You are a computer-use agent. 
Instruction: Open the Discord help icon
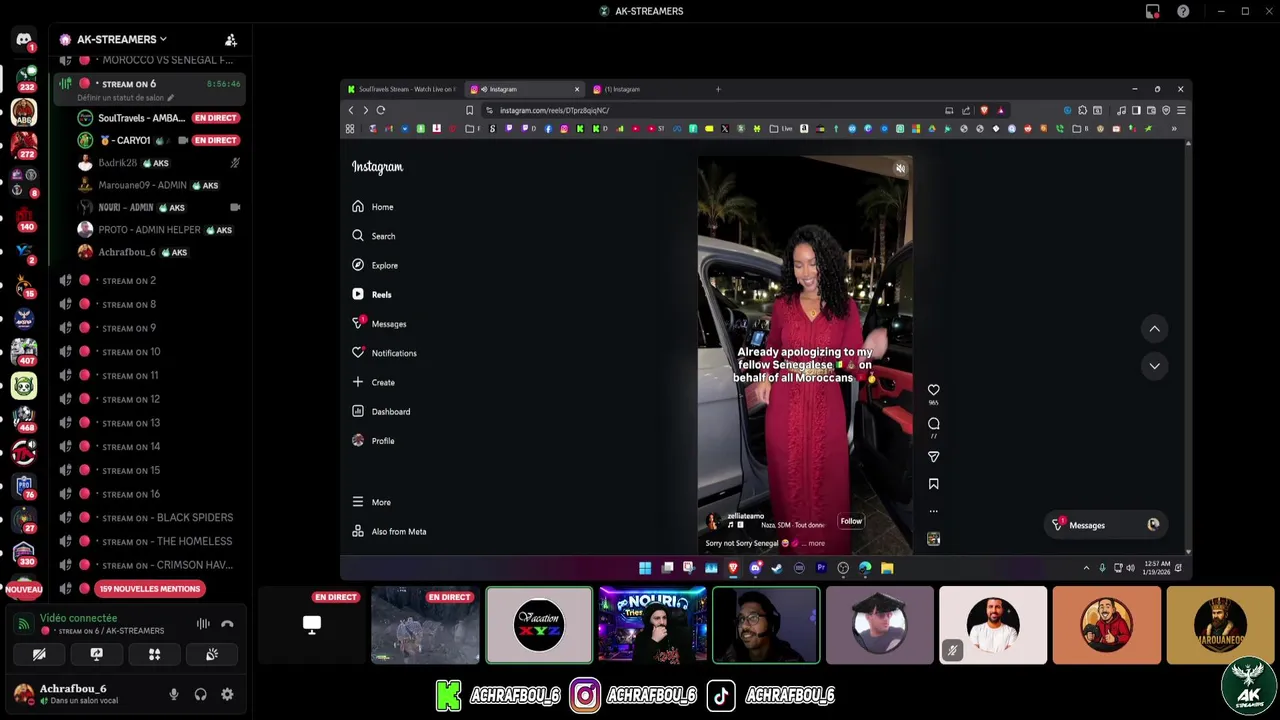[x=1183, y=11]
